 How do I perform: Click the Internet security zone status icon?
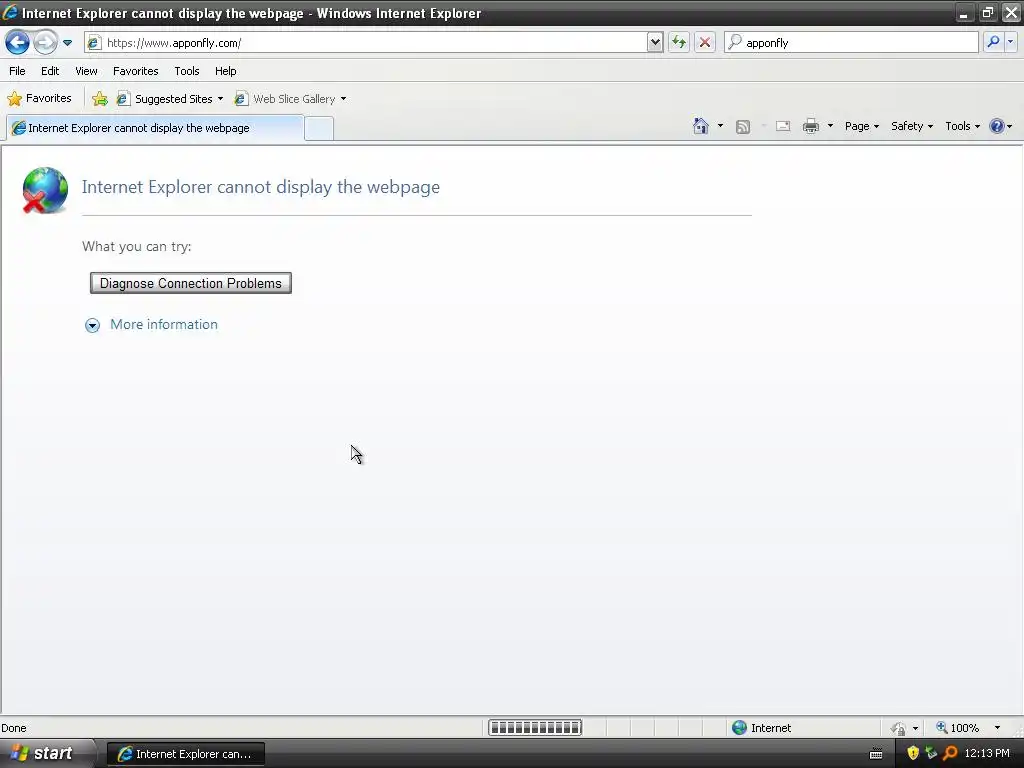(x=739, y=728)
